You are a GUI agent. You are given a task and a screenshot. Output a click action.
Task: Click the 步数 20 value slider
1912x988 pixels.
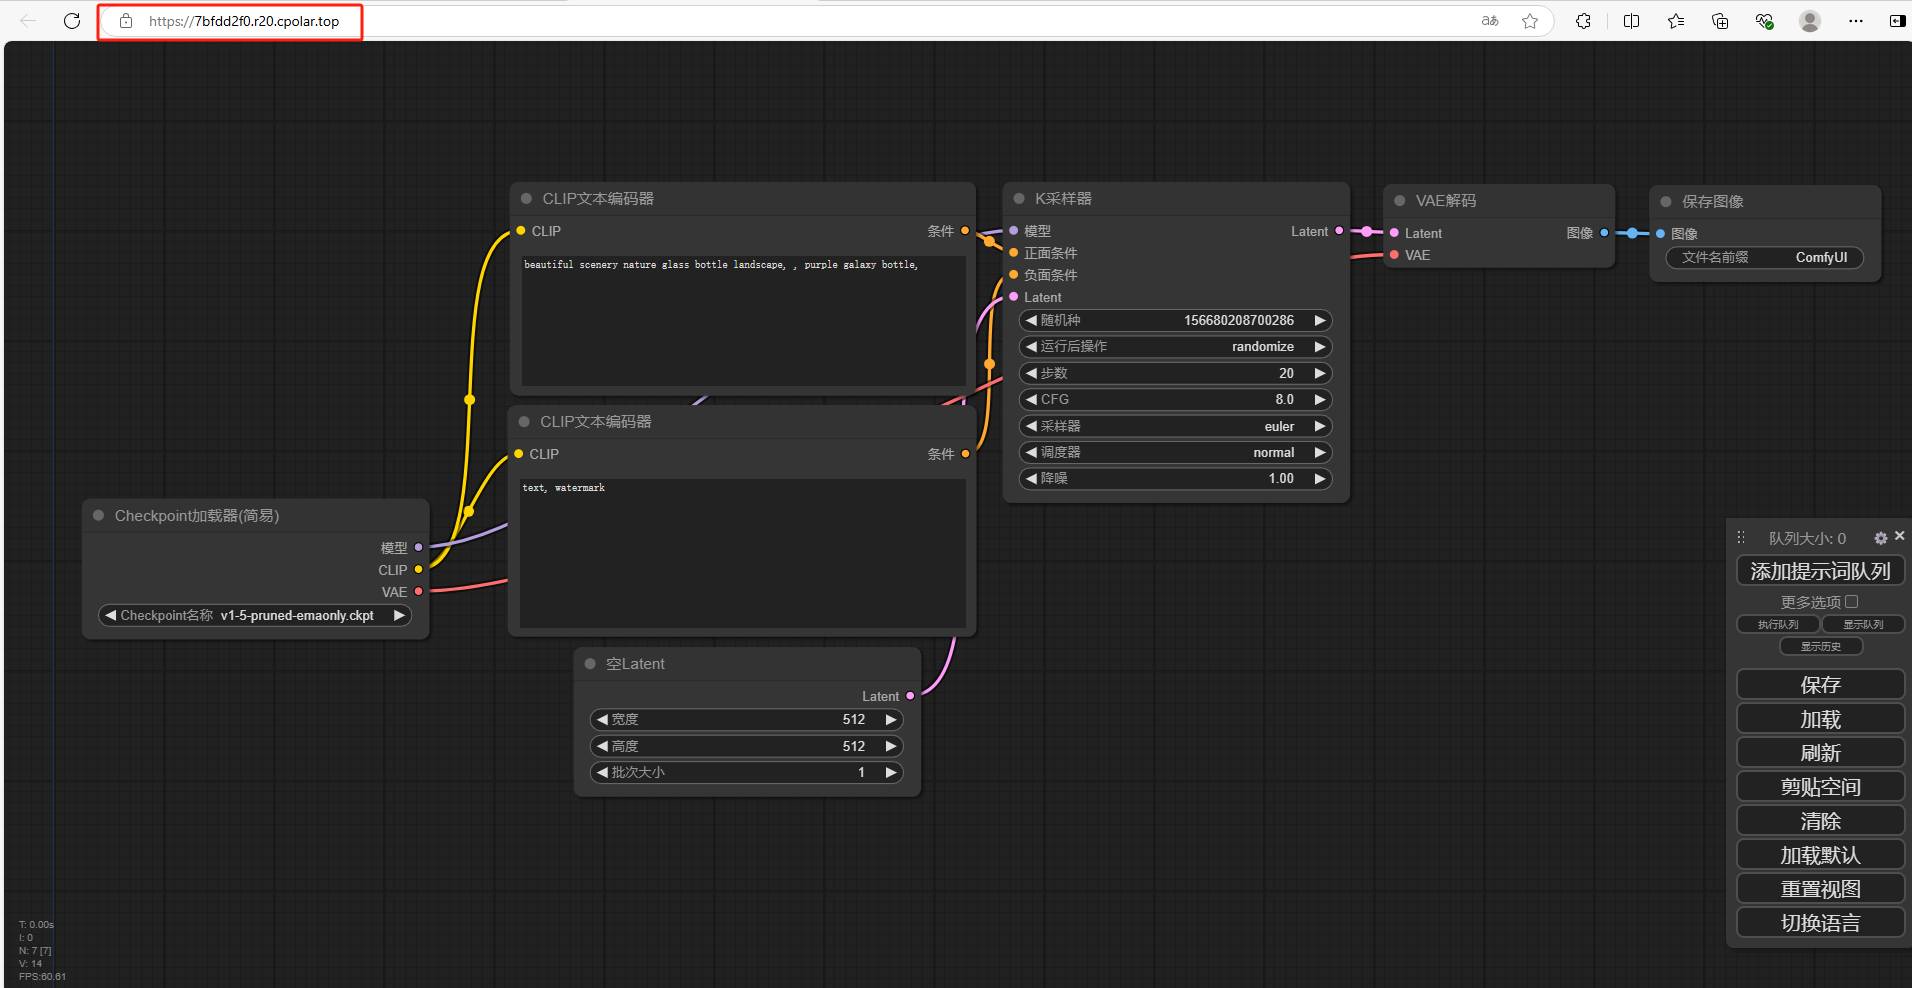click(x=1175, y=373)
